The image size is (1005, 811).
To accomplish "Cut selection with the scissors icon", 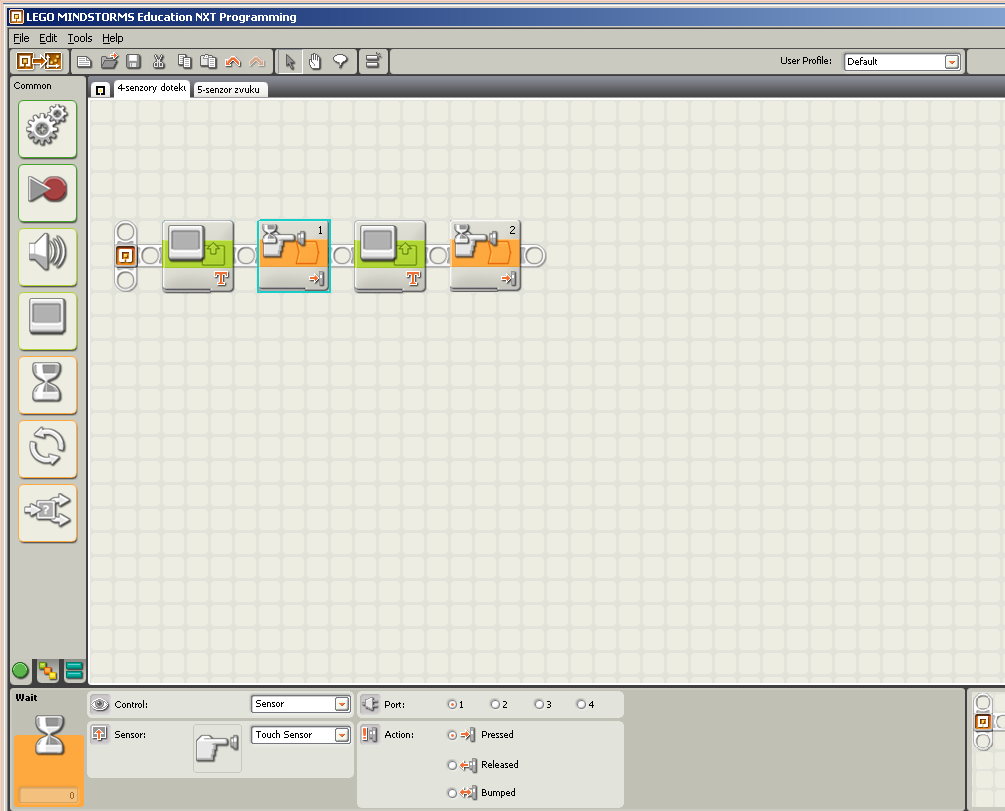I will coord(158,62).
